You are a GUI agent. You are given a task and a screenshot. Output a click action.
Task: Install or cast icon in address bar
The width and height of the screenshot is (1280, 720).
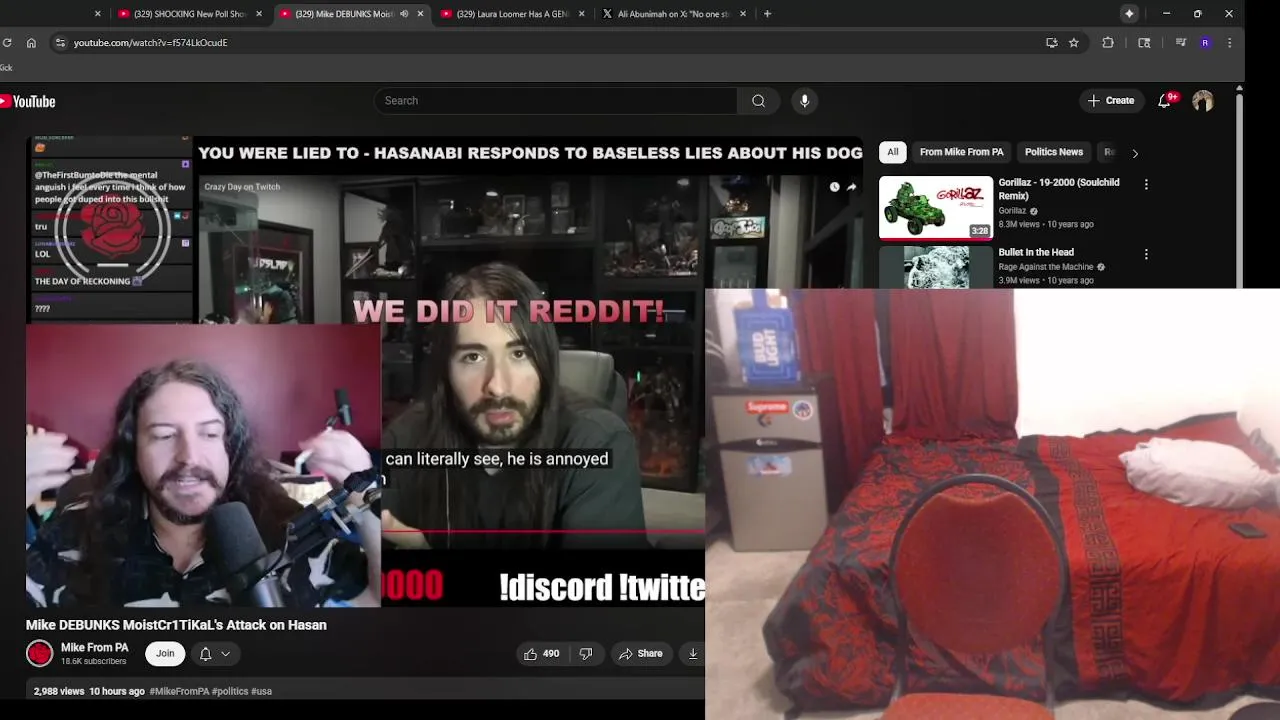coord(1051,43)
